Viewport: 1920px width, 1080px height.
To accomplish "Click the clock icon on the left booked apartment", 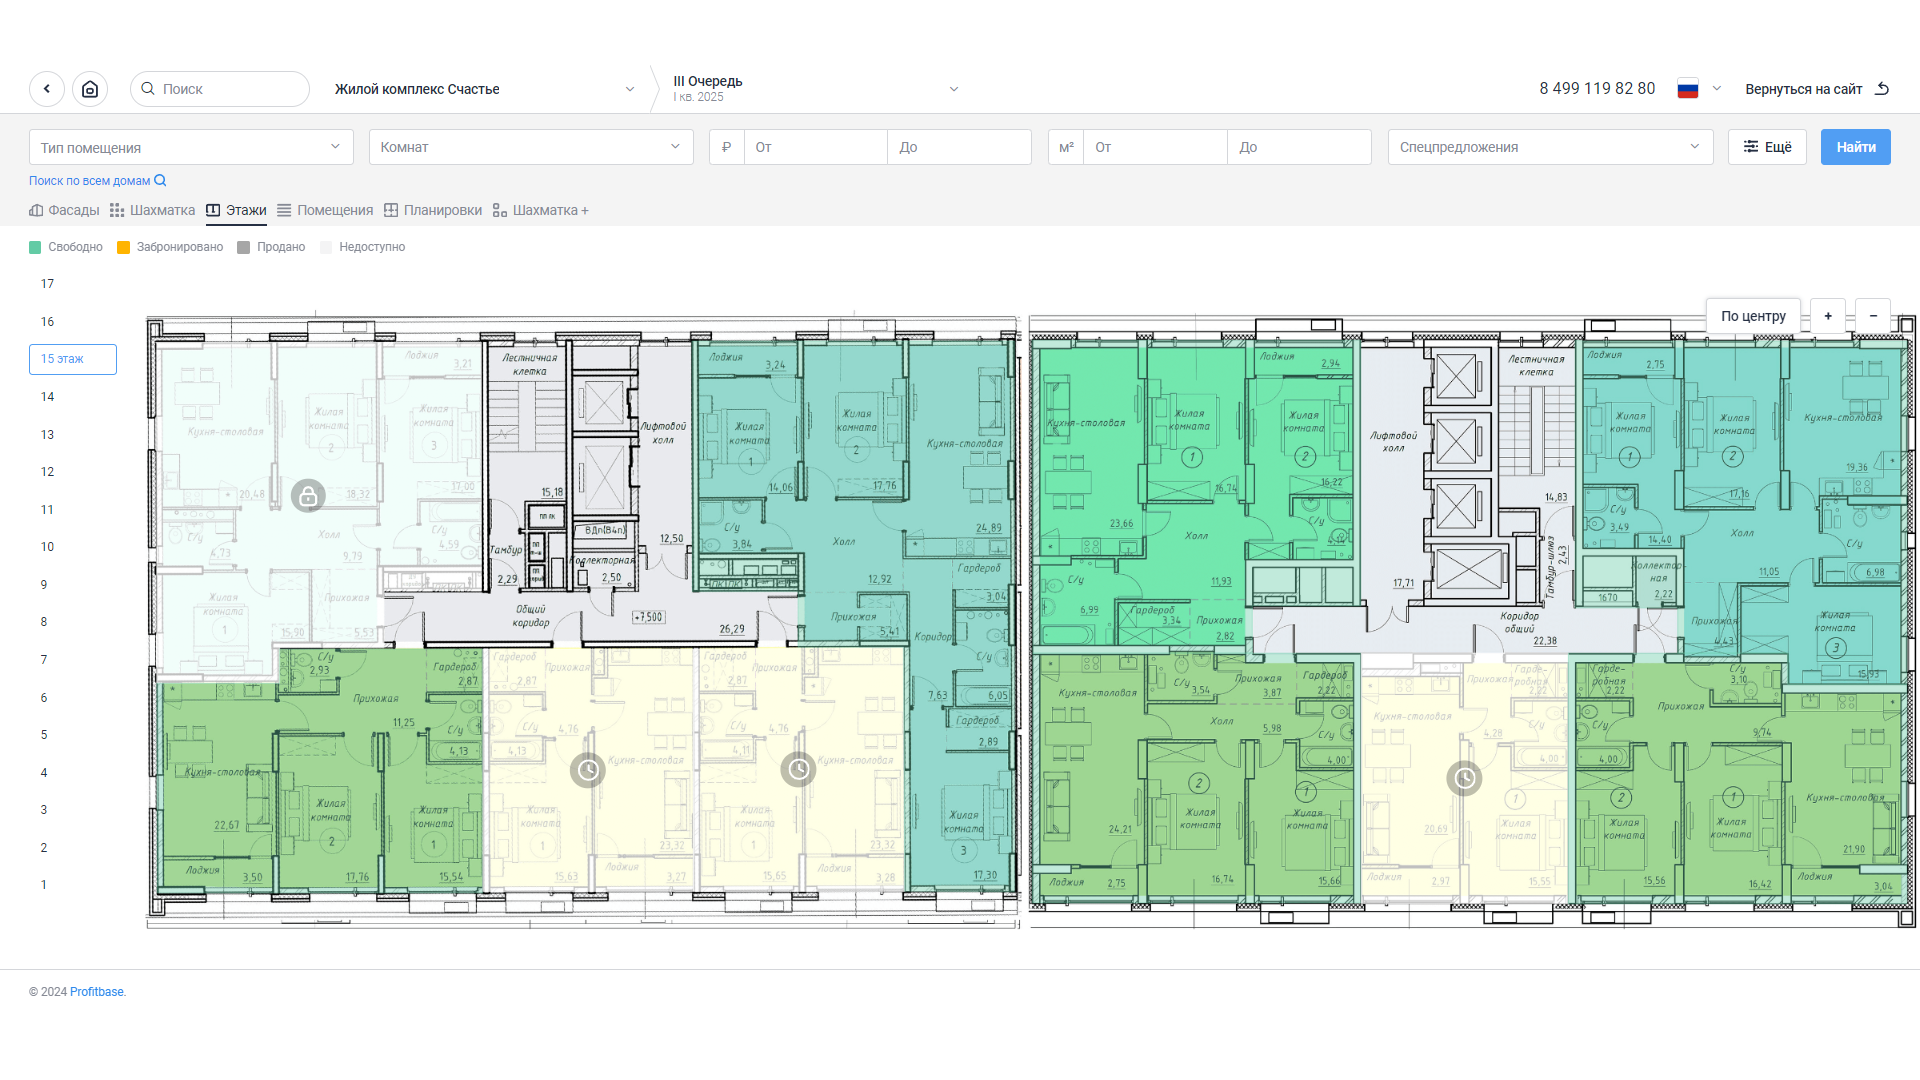I will 588,770.
